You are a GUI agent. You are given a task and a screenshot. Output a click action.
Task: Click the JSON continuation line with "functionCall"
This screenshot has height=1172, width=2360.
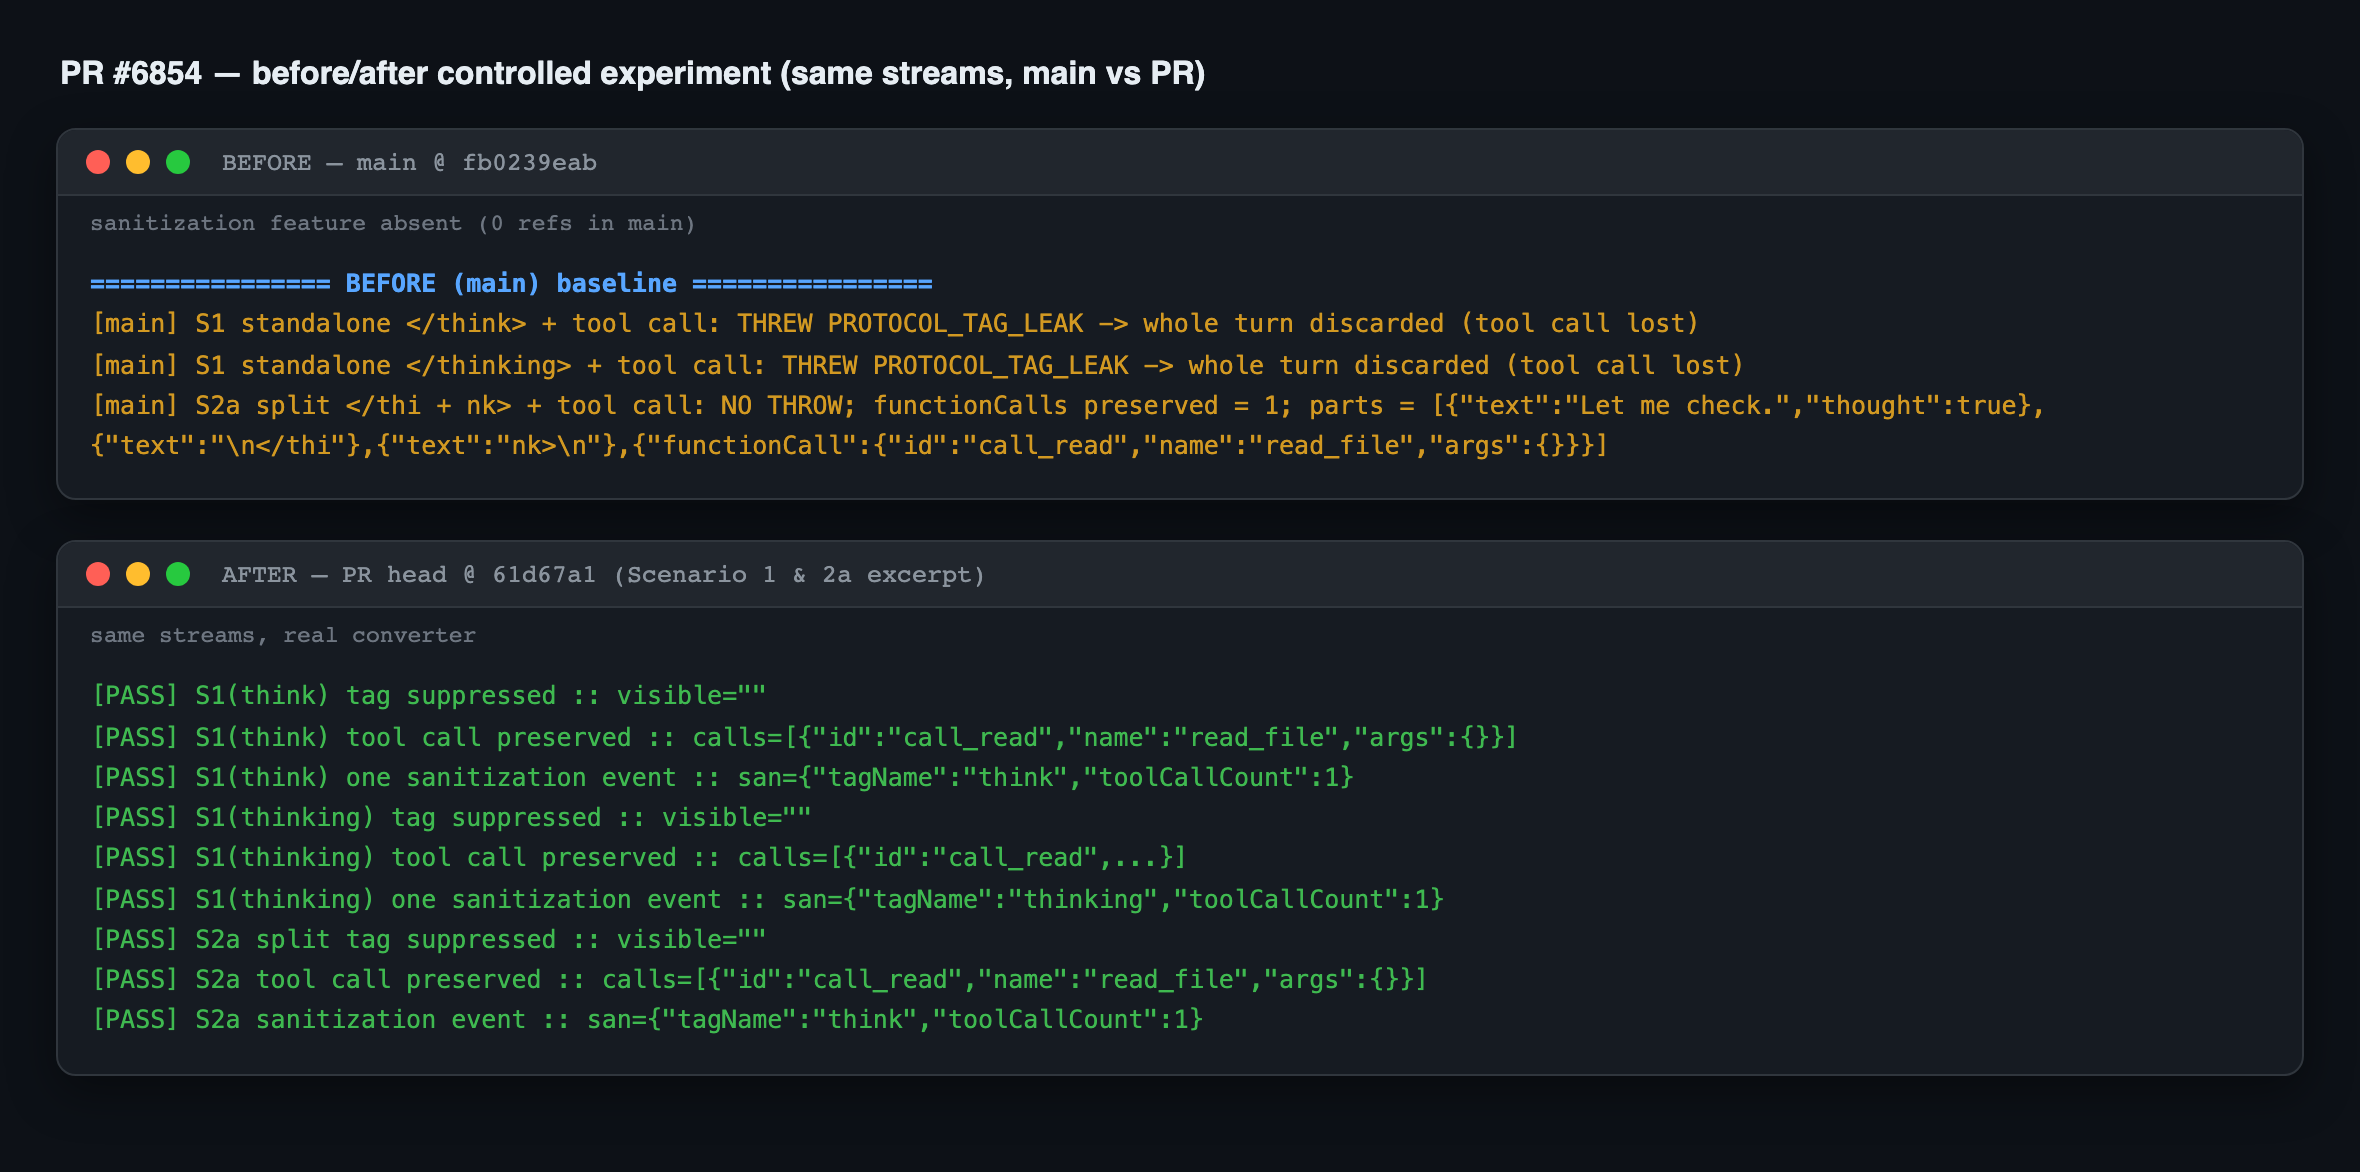pos(848,445)
